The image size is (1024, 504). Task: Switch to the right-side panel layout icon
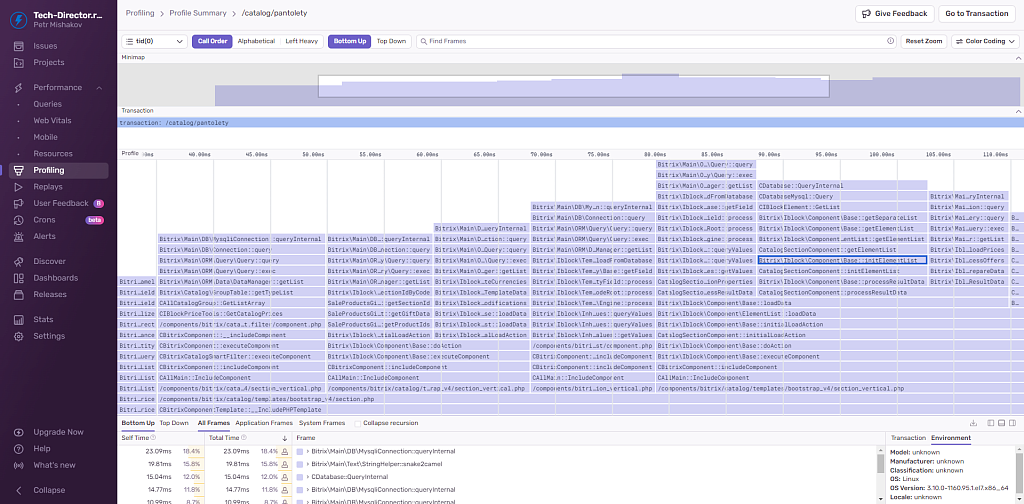pyautogui.click(x=1013, y=424)
